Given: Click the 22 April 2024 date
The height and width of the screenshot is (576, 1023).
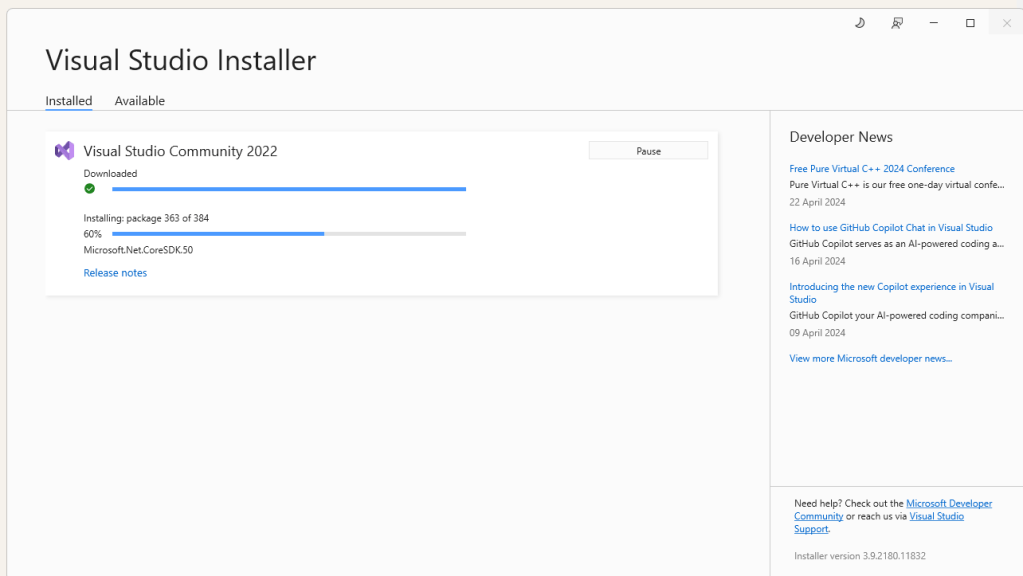Looking at the screenshot, I should coord(817,202).
